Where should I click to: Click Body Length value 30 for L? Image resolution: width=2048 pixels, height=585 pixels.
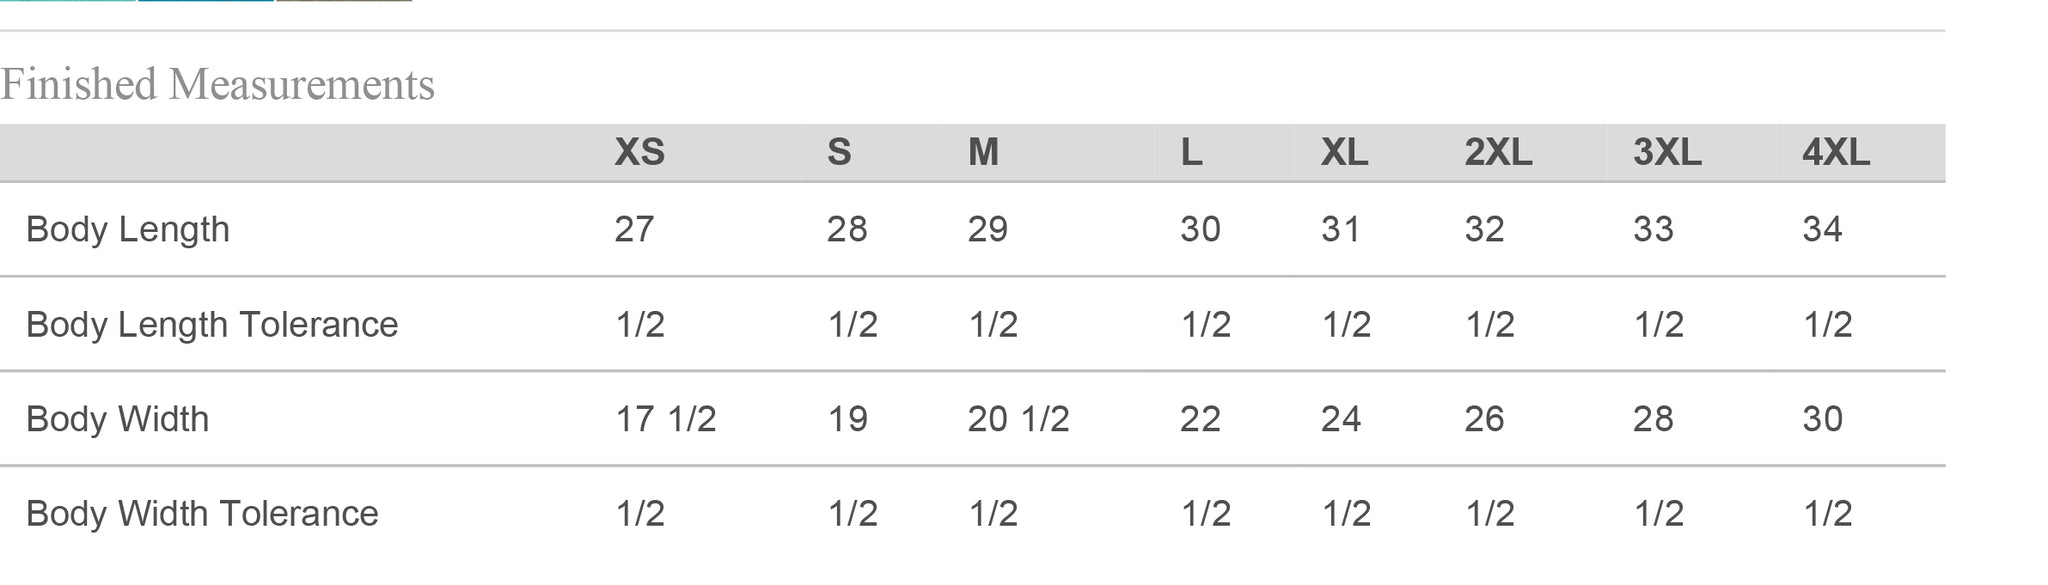tap(1200, 229)
